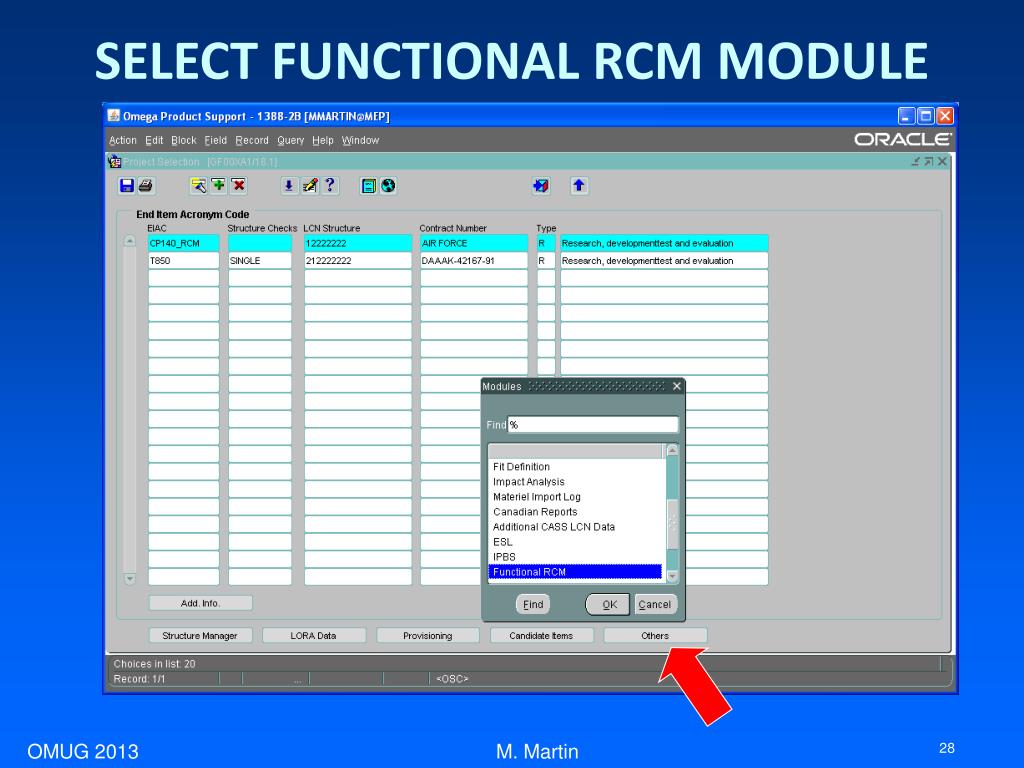The image size is (1024, 768).
Task: Click the blue arrow exit door icon
Action: click(x=541, y=186)
